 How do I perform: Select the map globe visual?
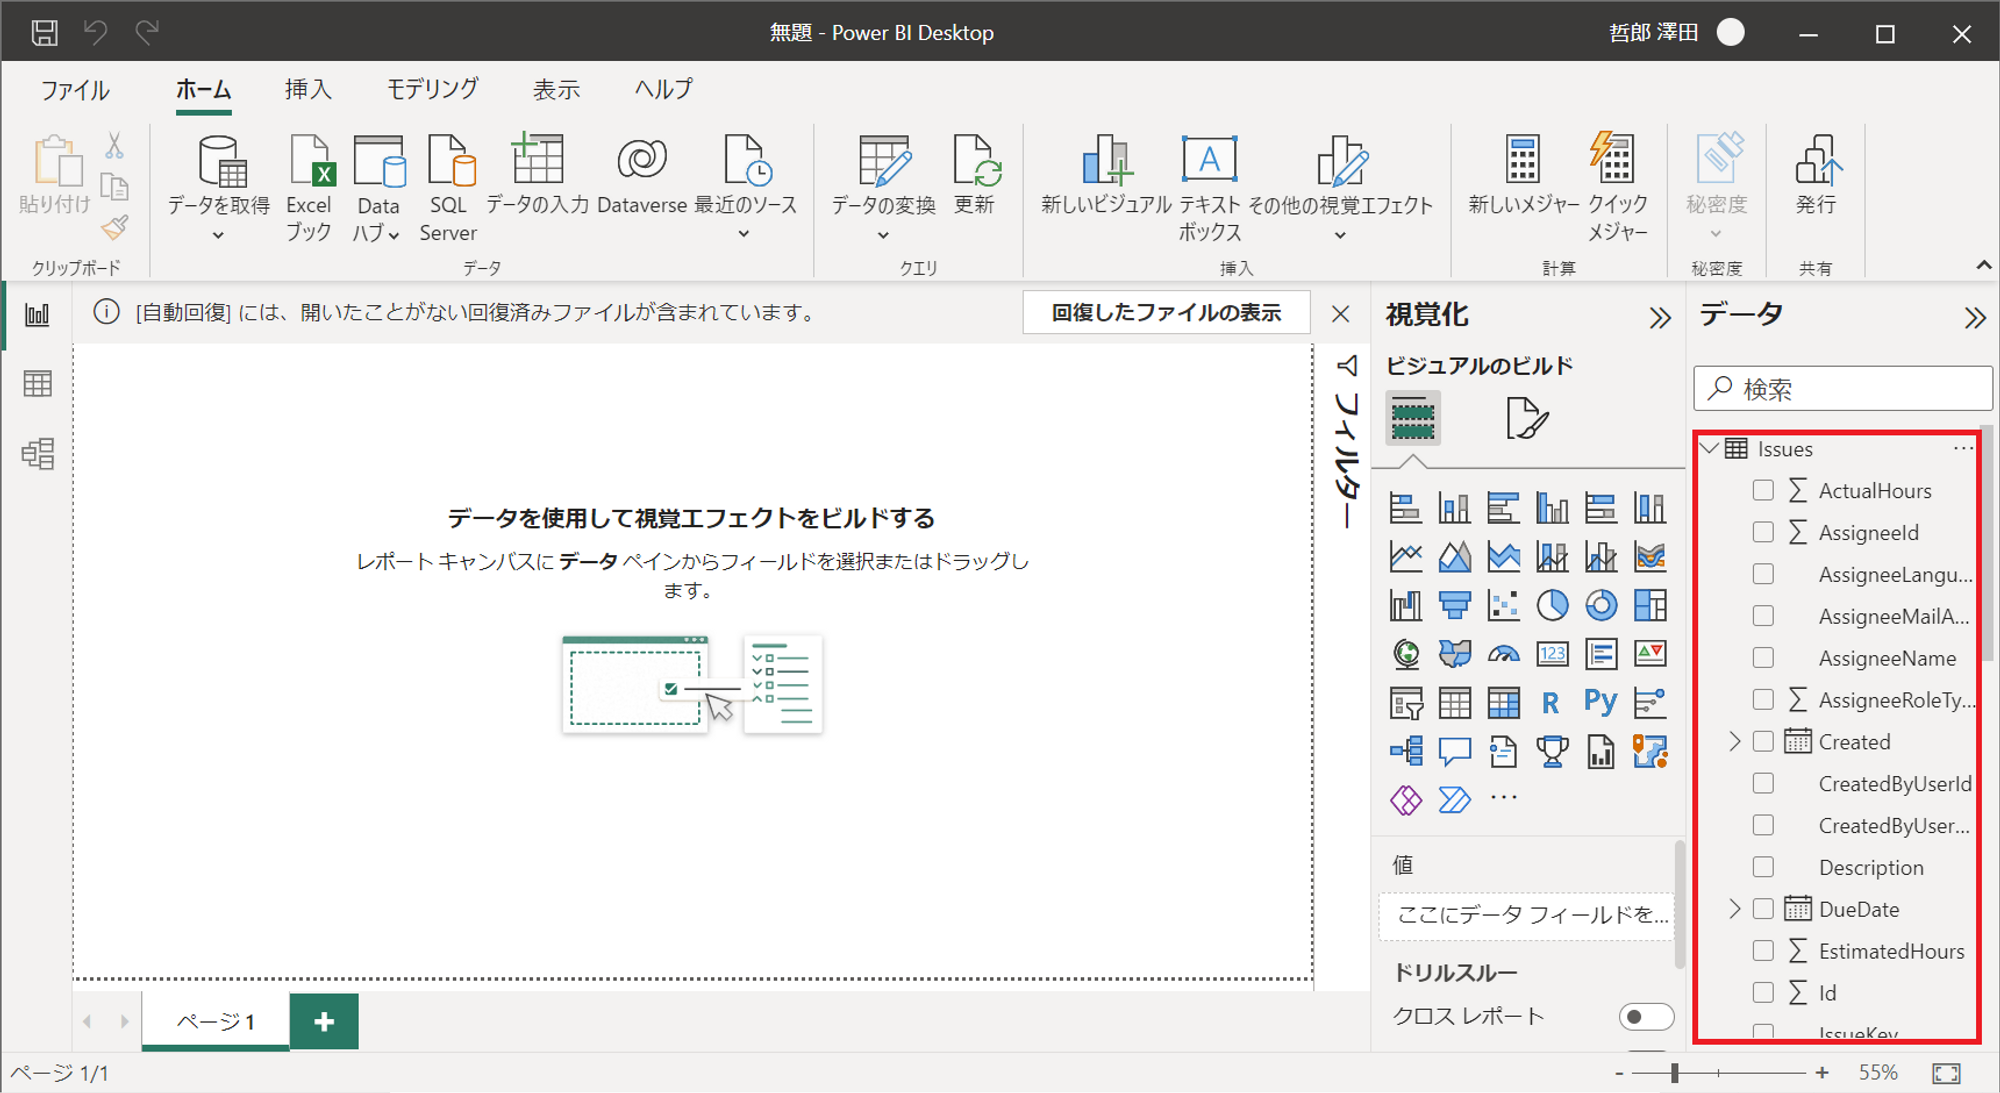pyautogui.click(x=1405, y=654)
